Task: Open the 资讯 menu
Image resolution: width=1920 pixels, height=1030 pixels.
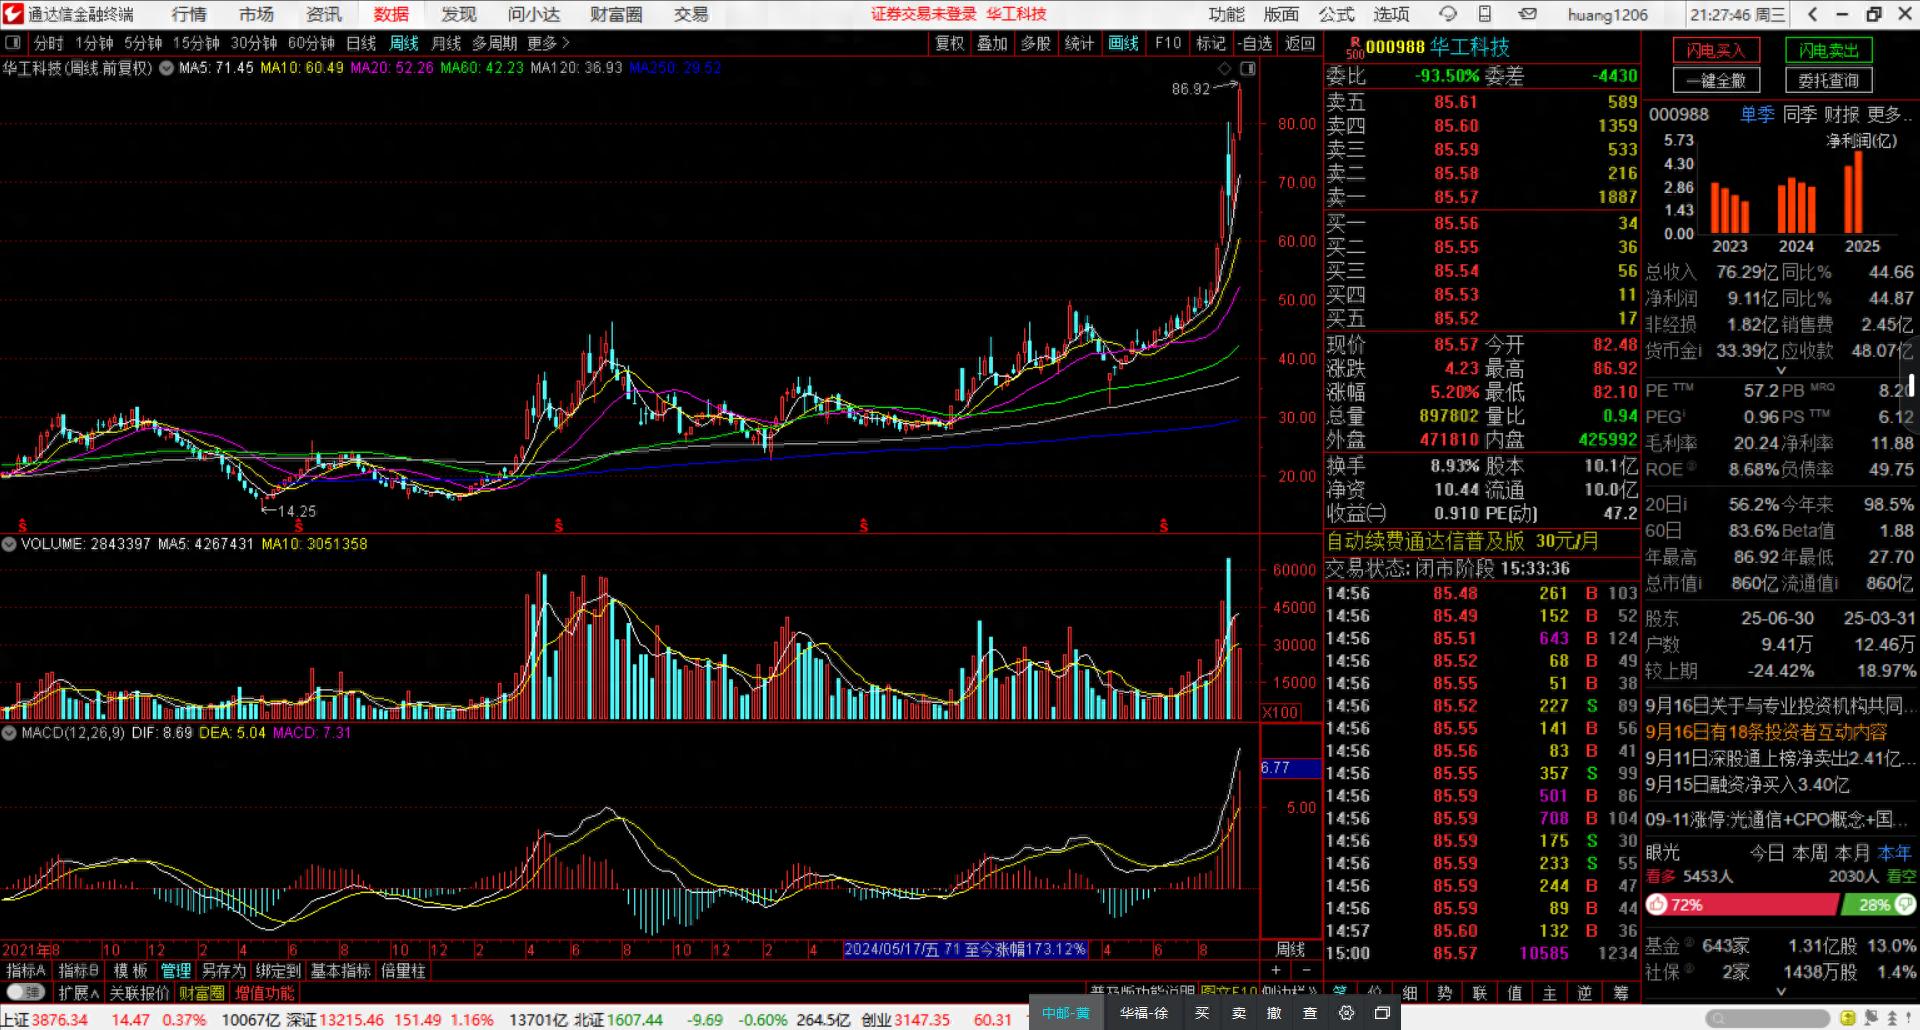Action: (x=324, y=14)
